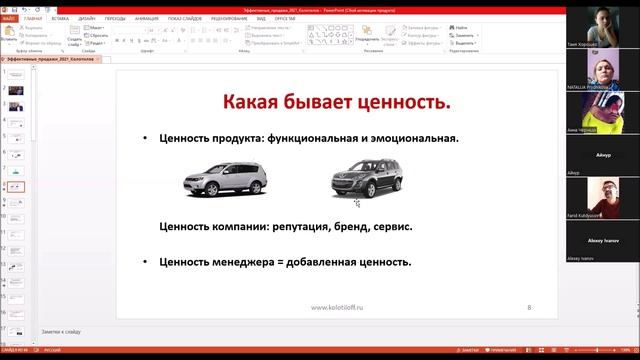The image size is (640, 360).
Task: Toggle Примечания comments in status bar
Action: click(x=500, y=350)
